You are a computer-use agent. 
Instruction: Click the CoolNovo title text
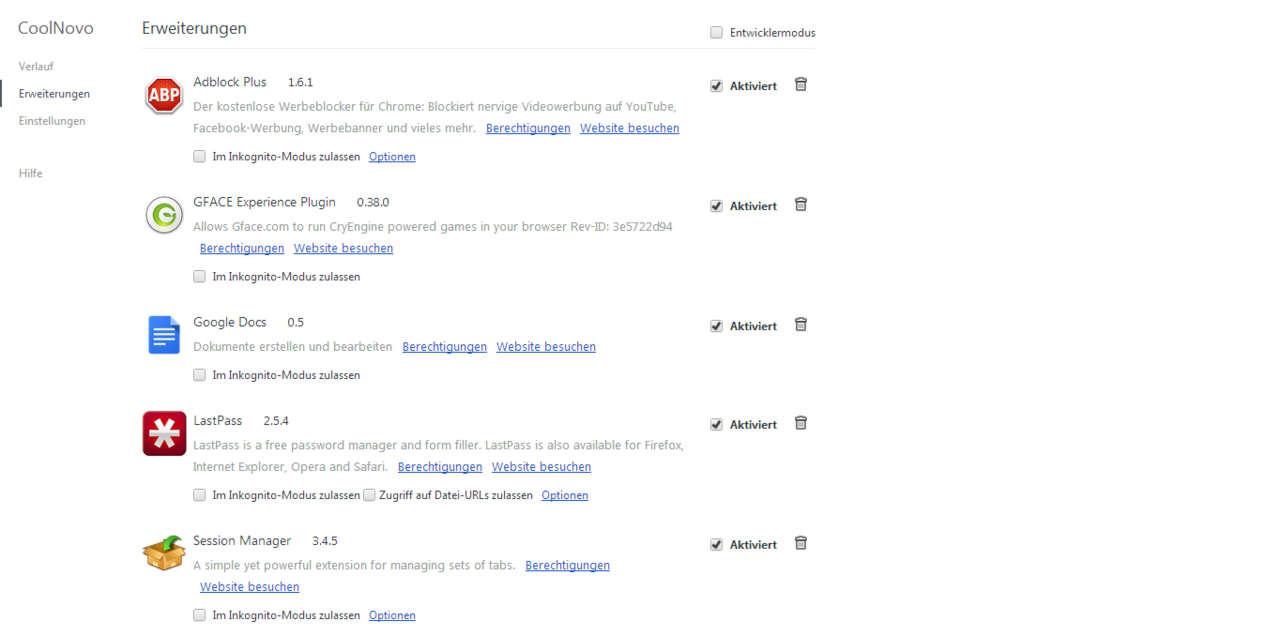56,28
